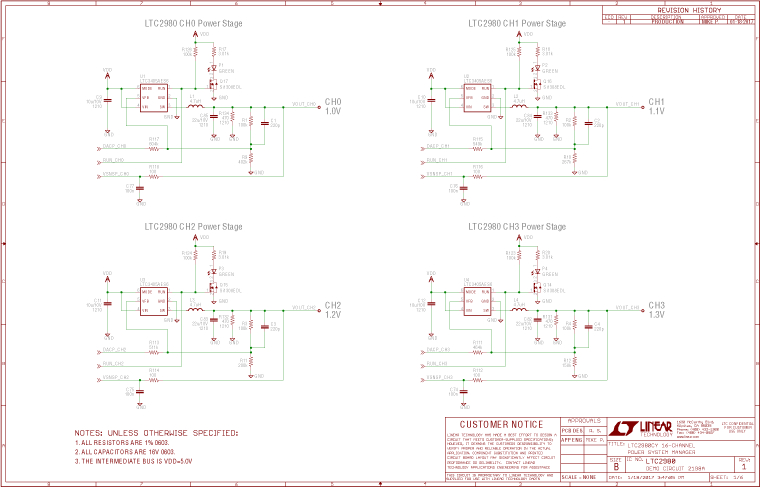Select the DACP_CH2 input port label

pyautogui.click(x=114, y=349)
